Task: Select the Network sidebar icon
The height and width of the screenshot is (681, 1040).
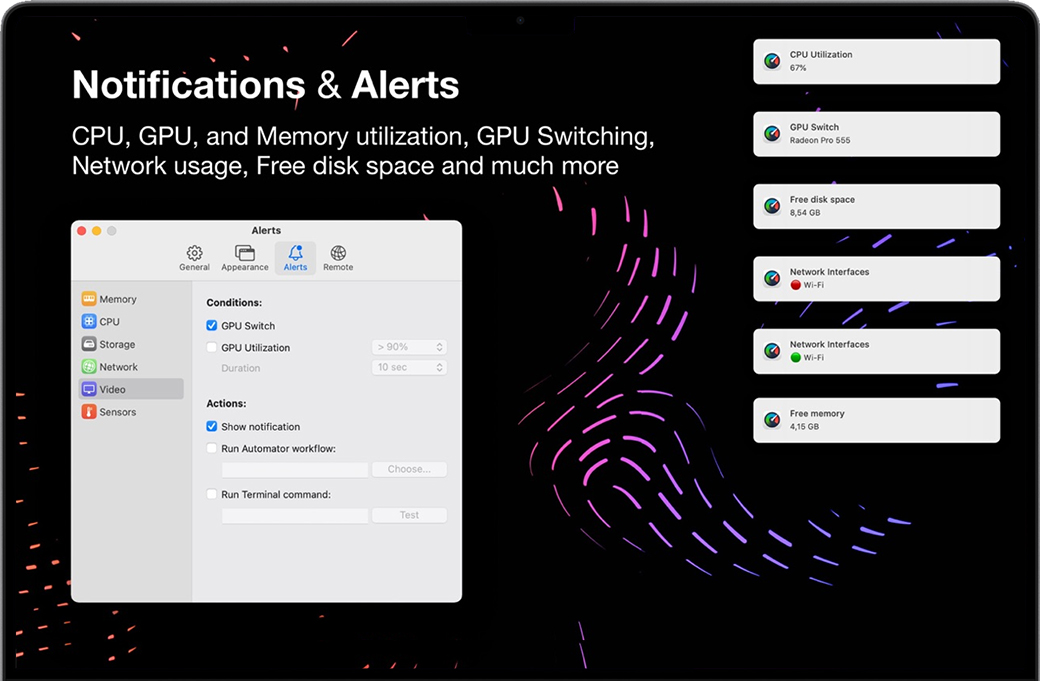Action: [89, 367]
